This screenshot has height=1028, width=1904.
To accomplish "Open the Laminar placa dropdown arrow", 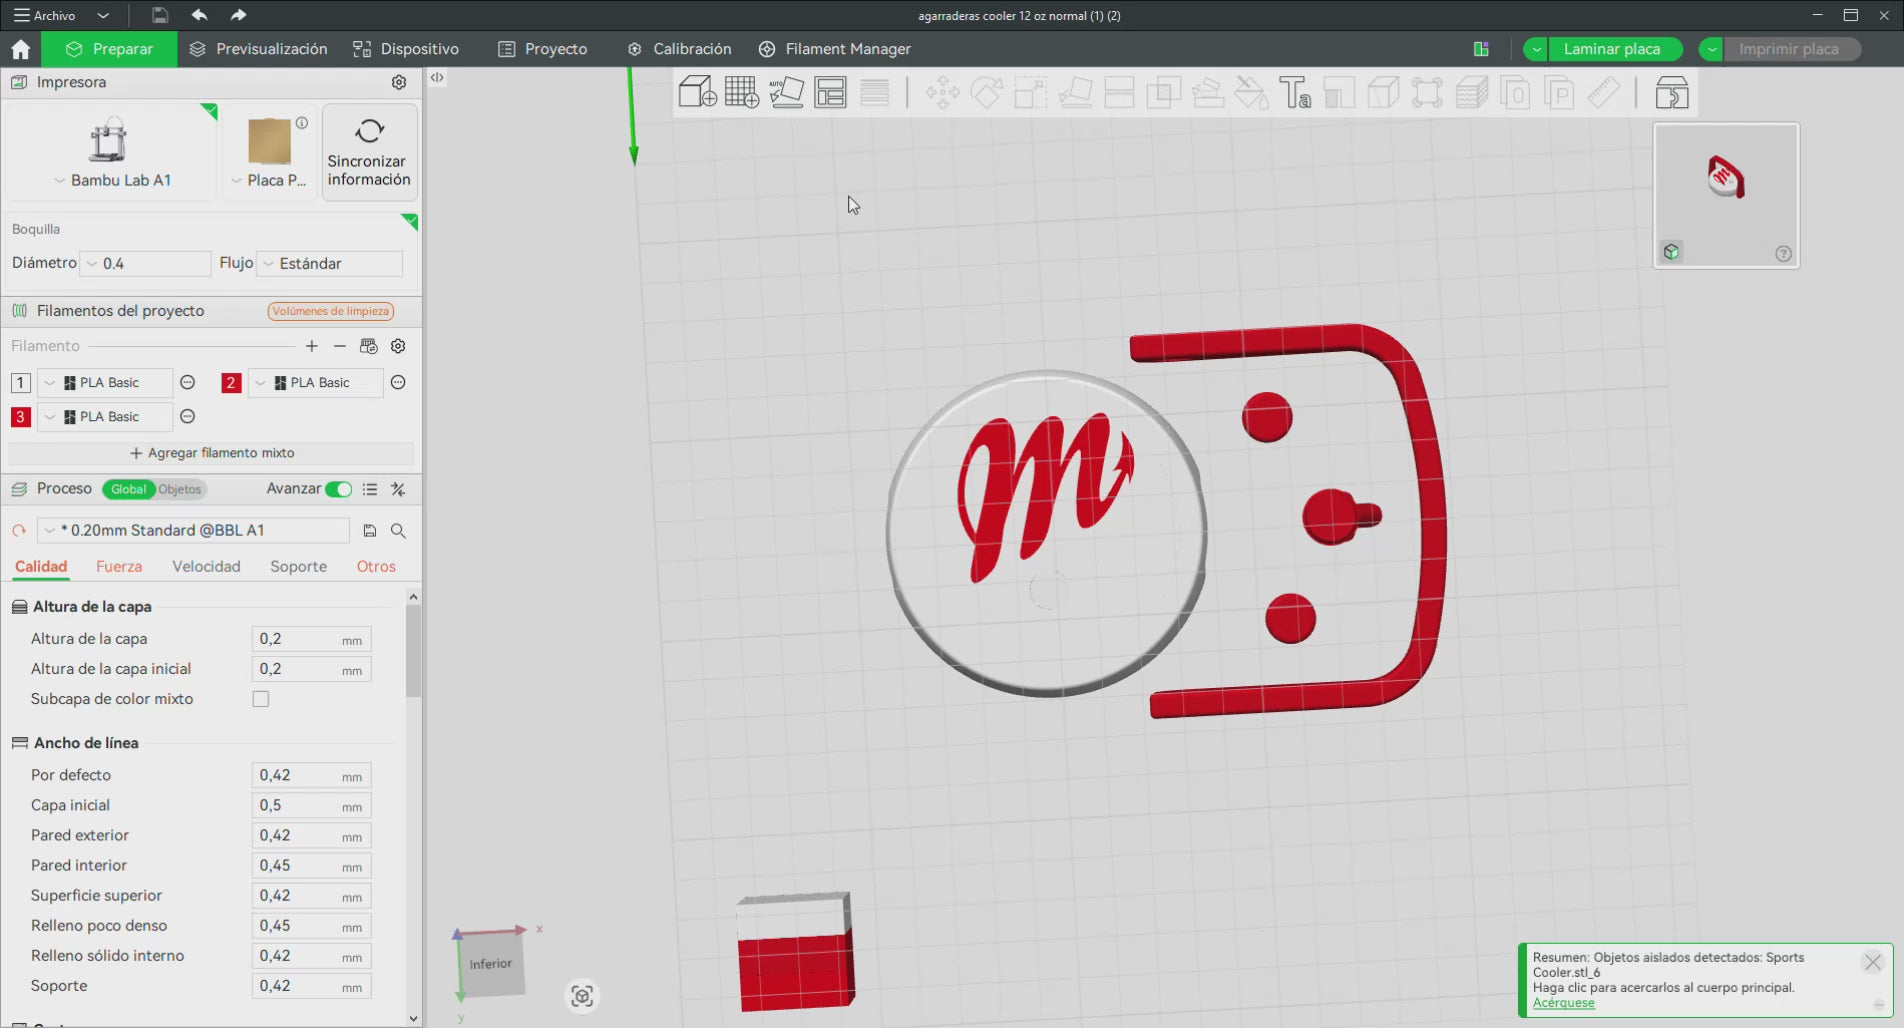I will (x=1535, y=49).
